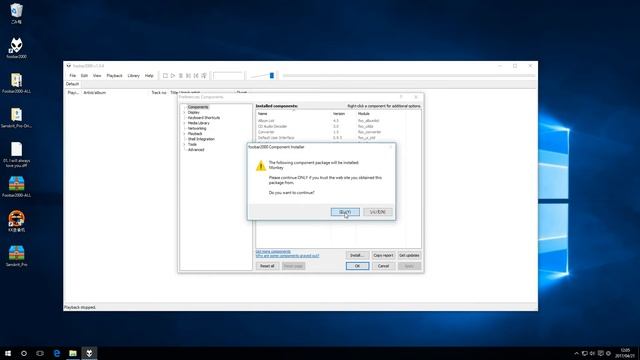This screenshot has height=360, width=640.
Task: Launch Microsoft Edge from the taskbar
Action: pyautogui.click(x=57, y=353)
